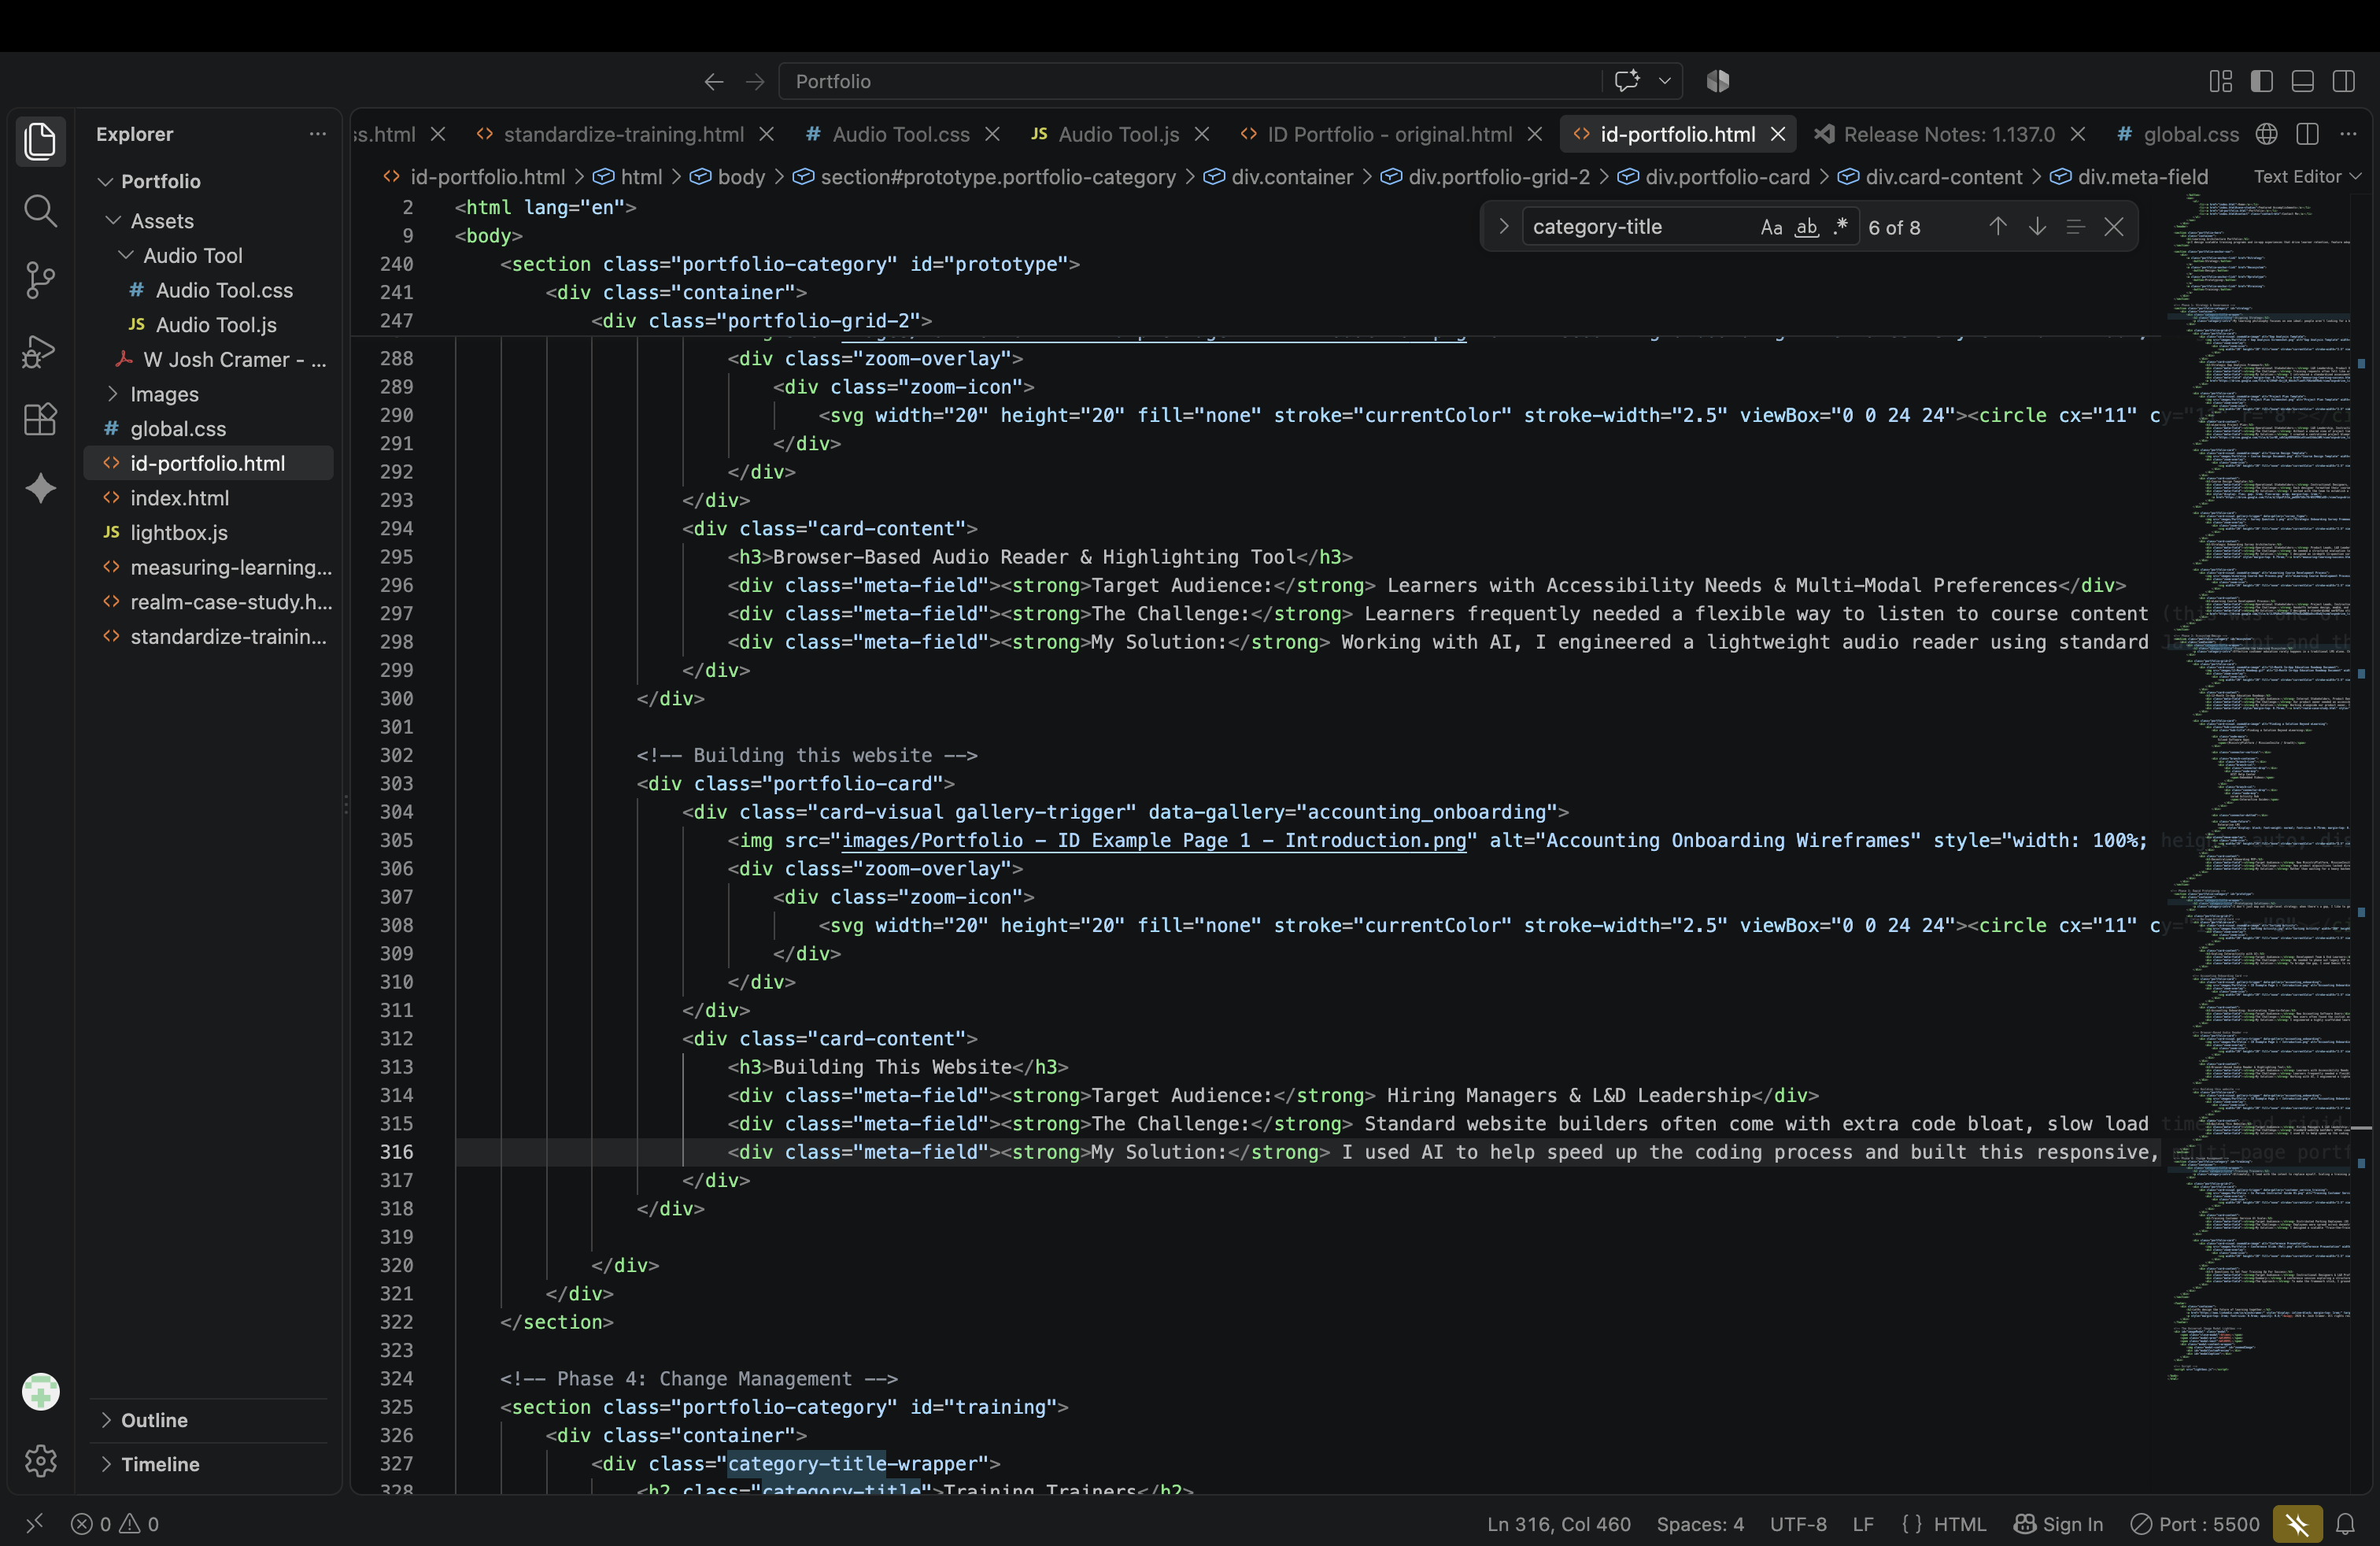Toggle Find in Selection

click(2075, 227)
